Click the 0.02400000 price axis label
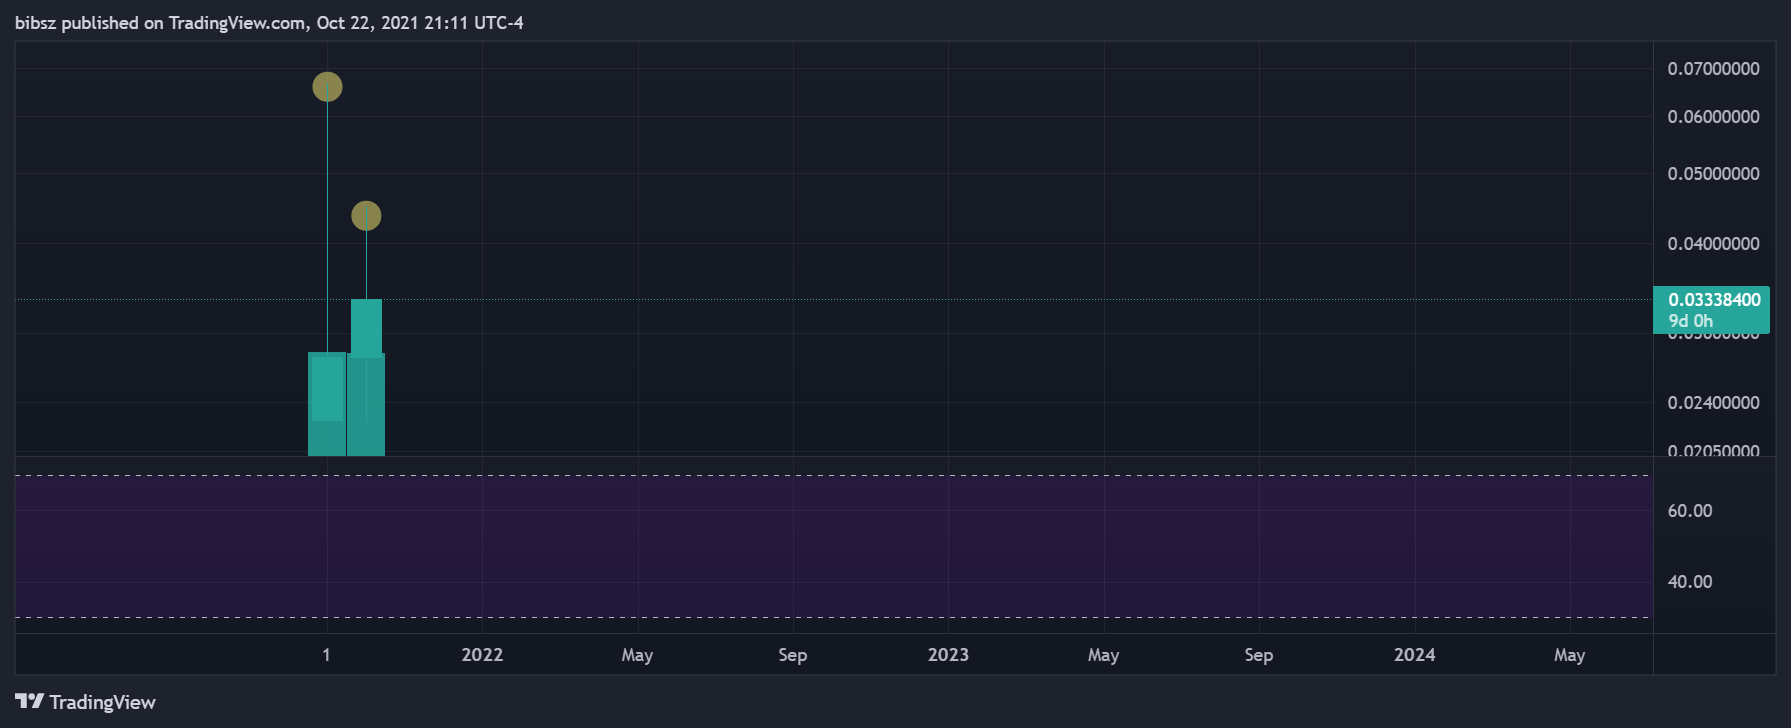 point(1713,403)
